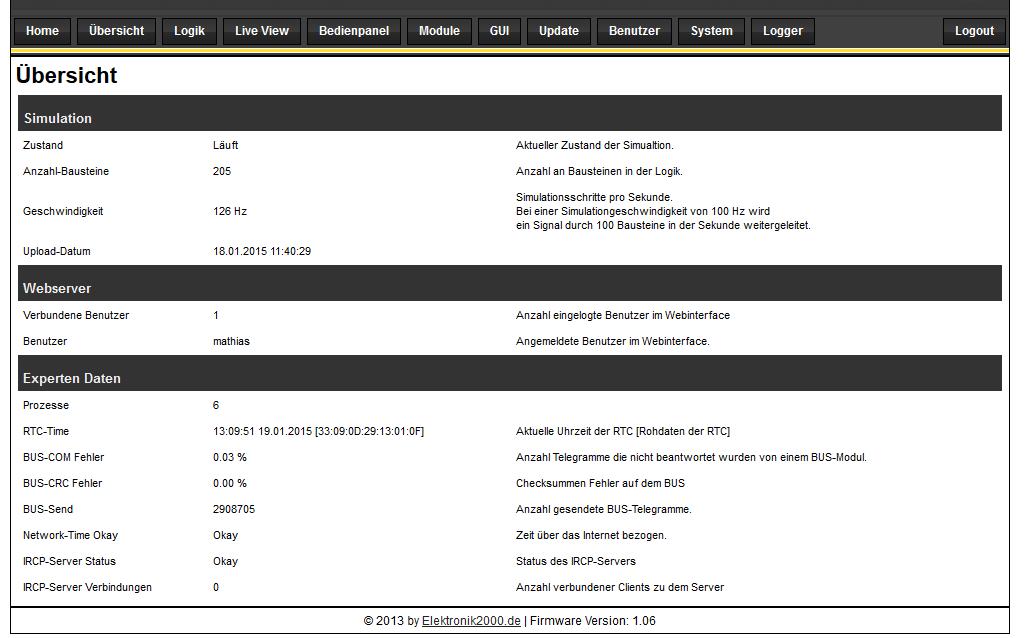Go to the System page
Screen dimensions: 1026x638
click(x=711, y=31)
